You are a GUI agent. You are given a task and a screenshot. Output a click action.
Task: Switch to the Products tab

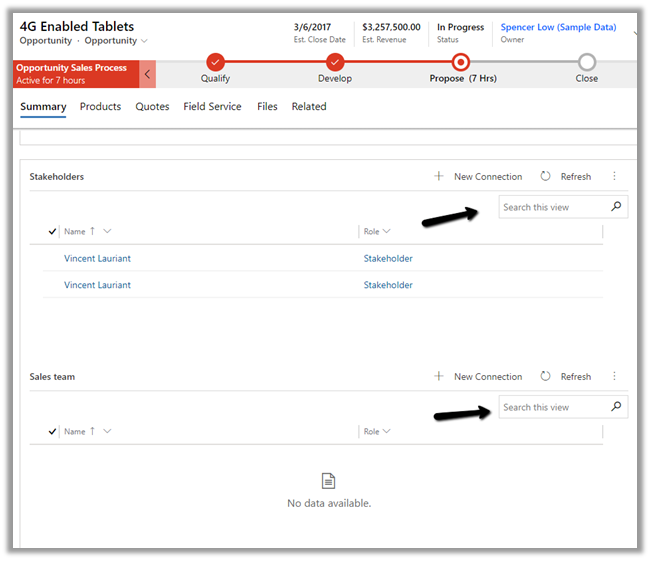click(x=100, y=107)
